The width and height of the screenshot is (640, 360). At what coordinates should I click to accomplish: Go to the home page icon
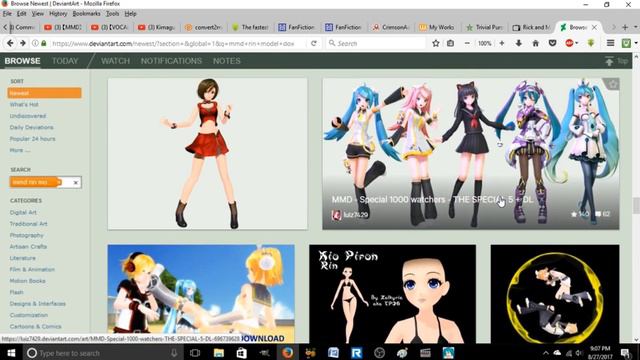pyautogui.click(x=536, y=43)
